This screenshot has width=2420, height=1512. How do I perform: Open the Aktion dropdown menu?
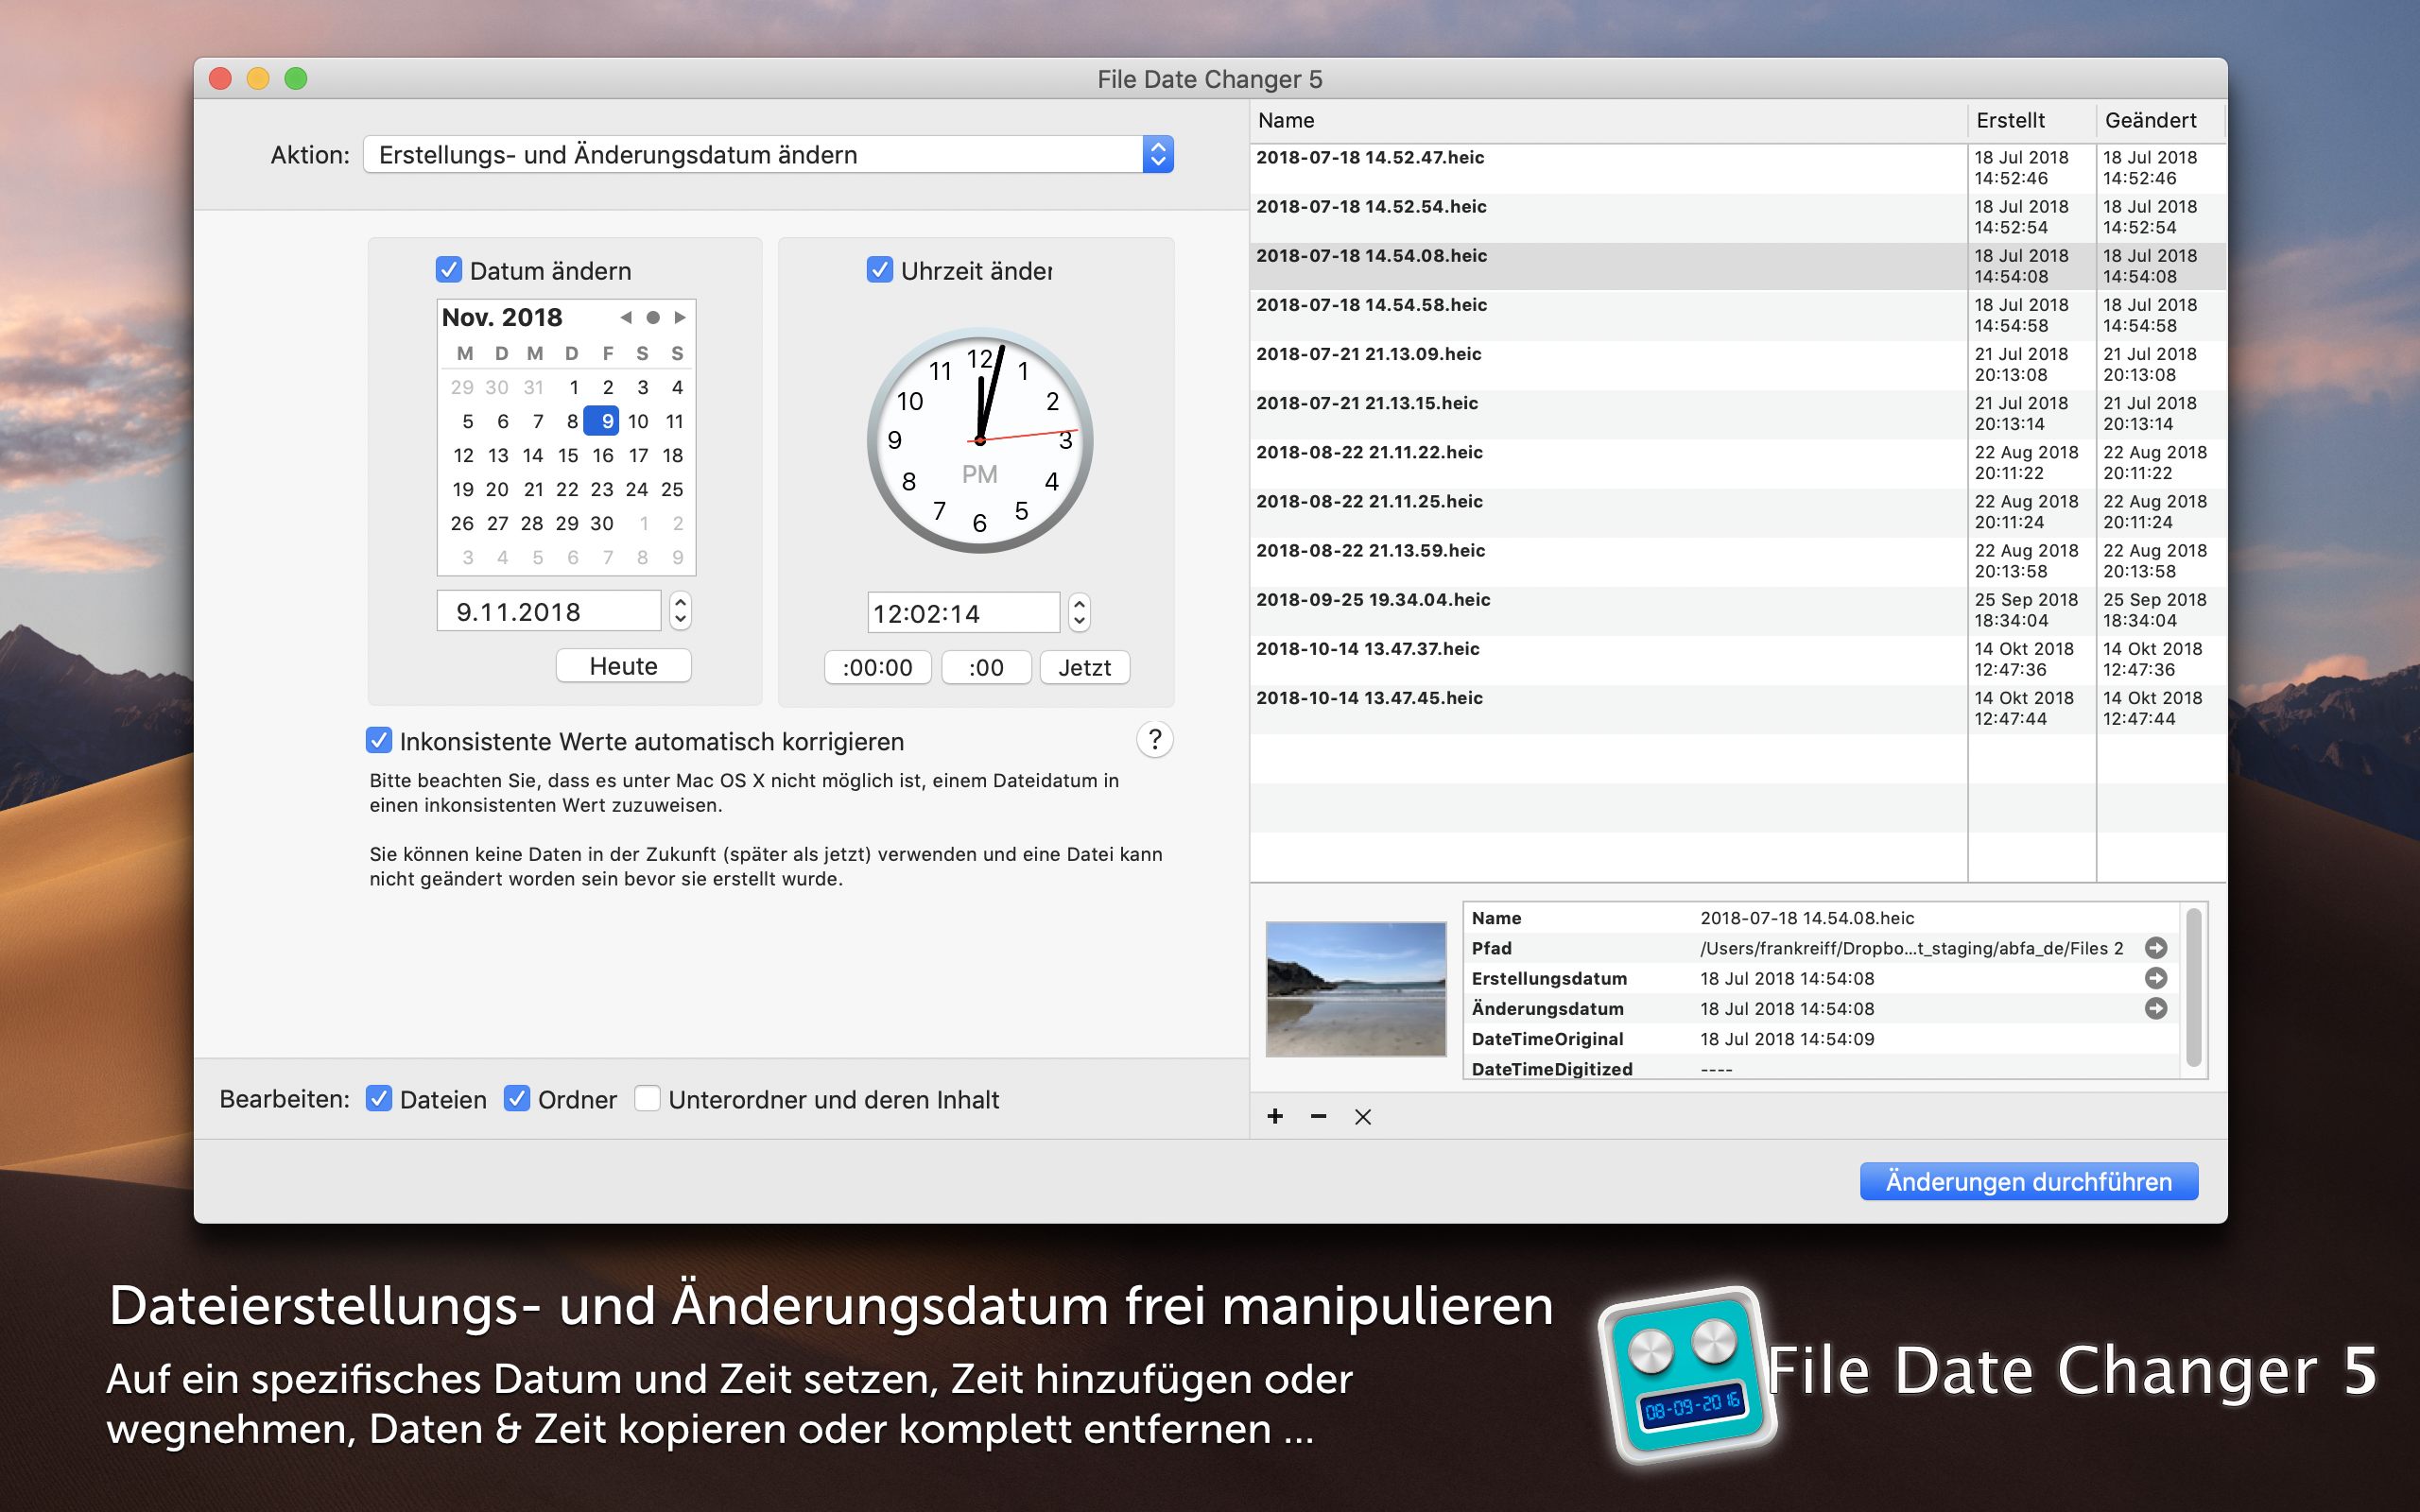[x=767, y=154]
